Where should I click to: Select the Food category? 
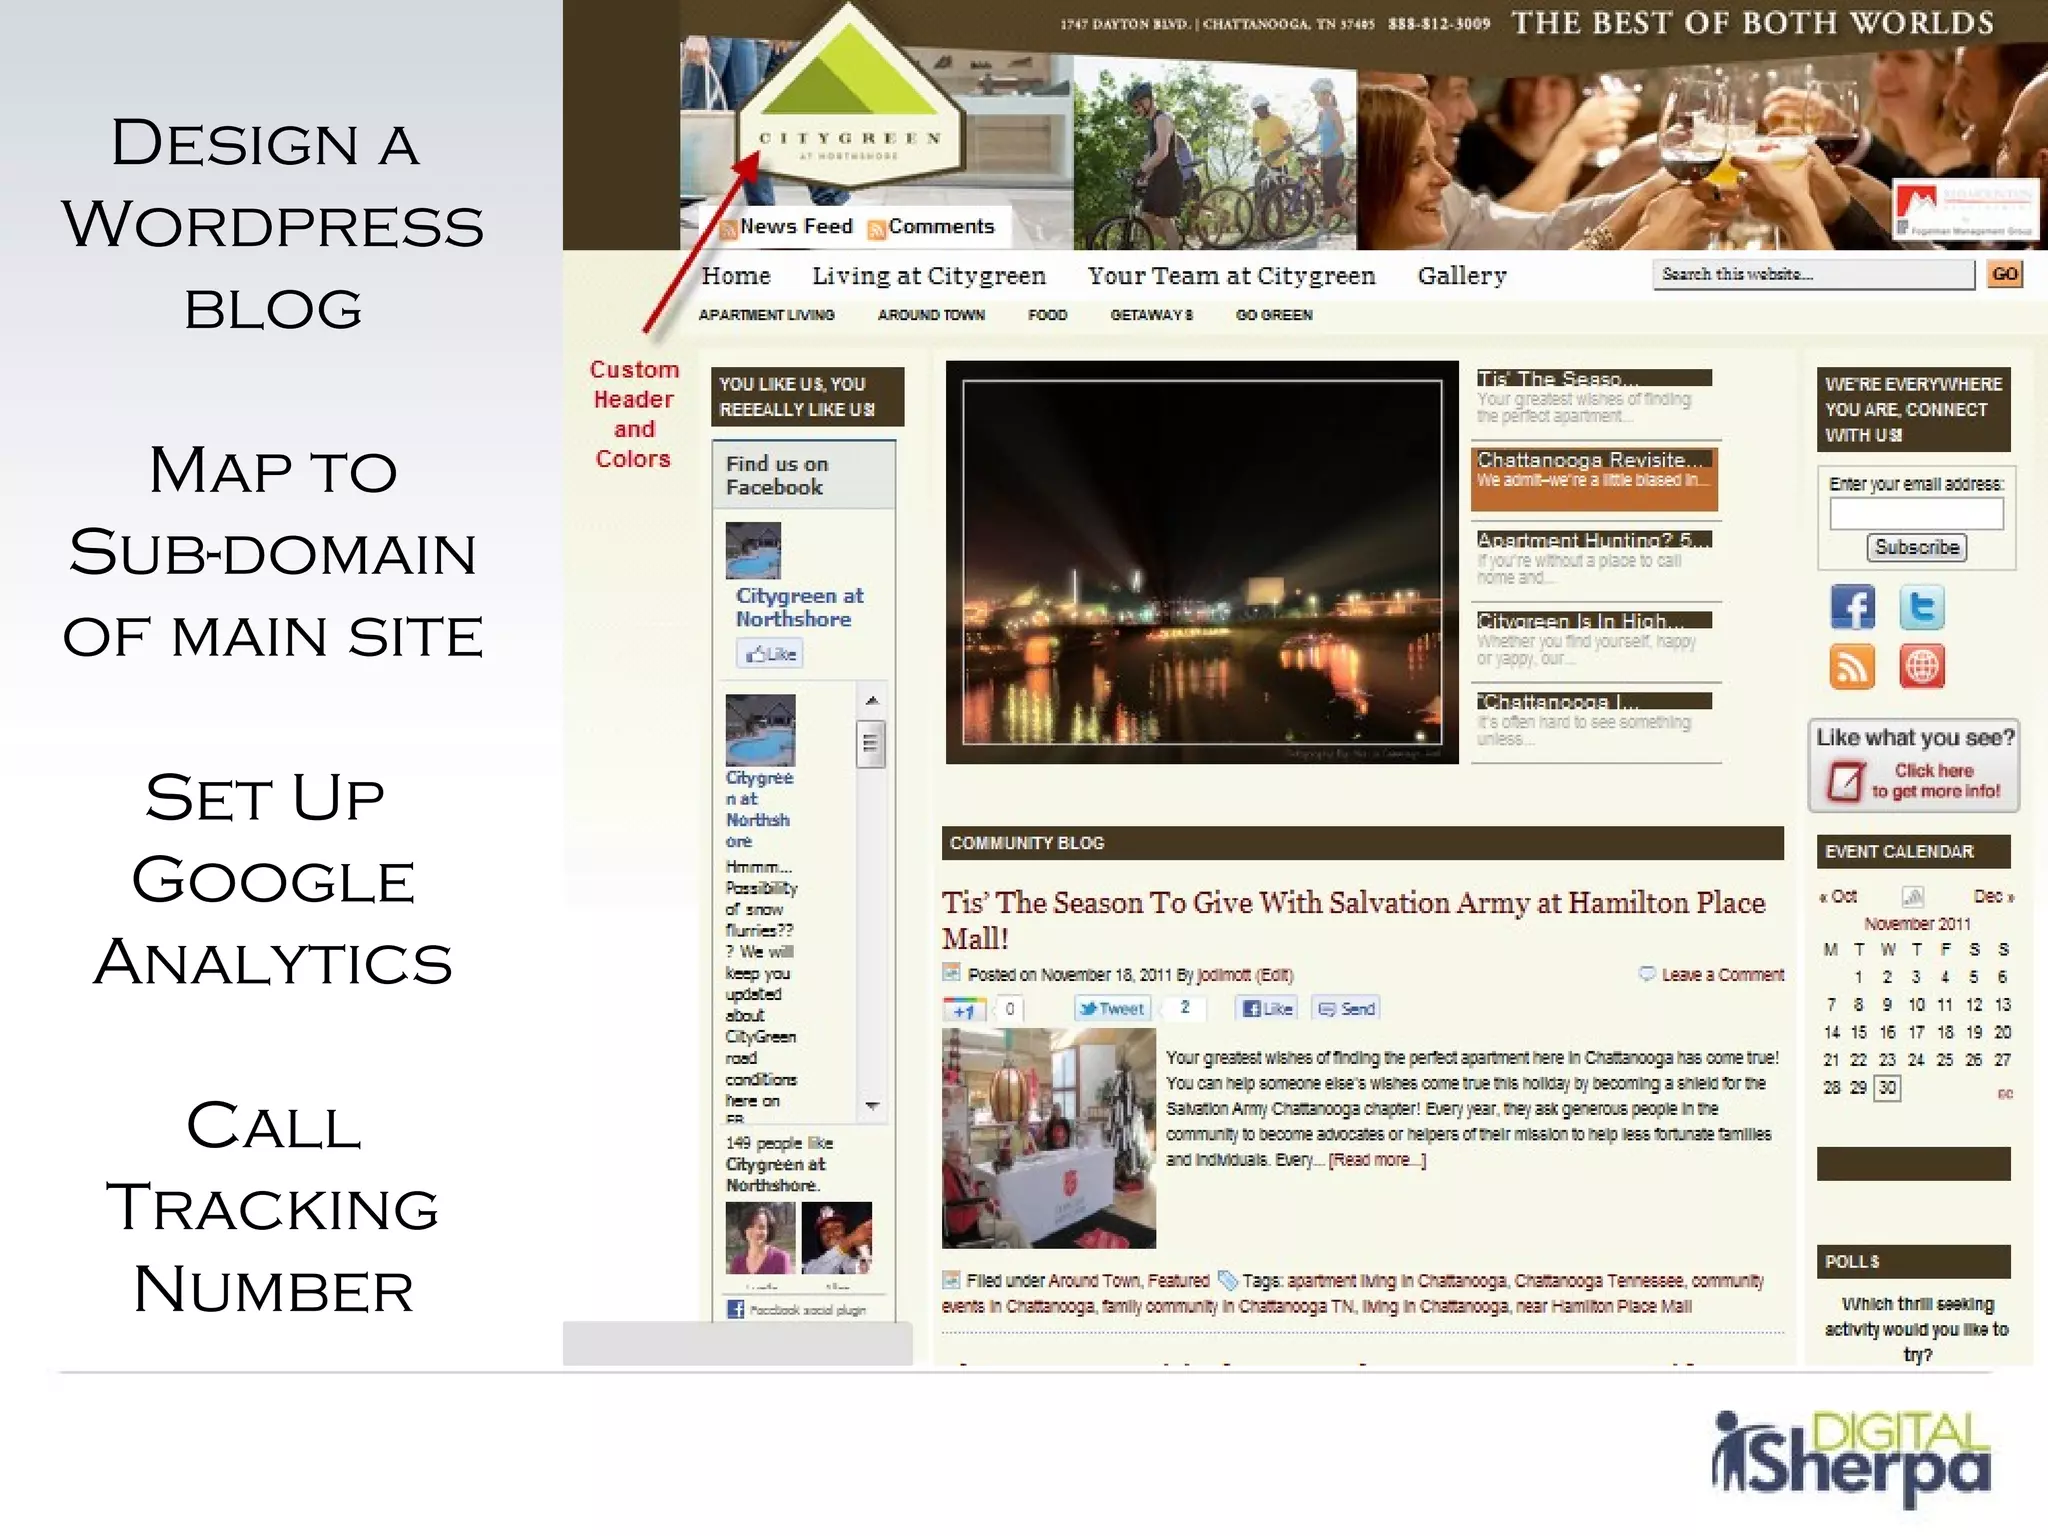(1047, 315)
